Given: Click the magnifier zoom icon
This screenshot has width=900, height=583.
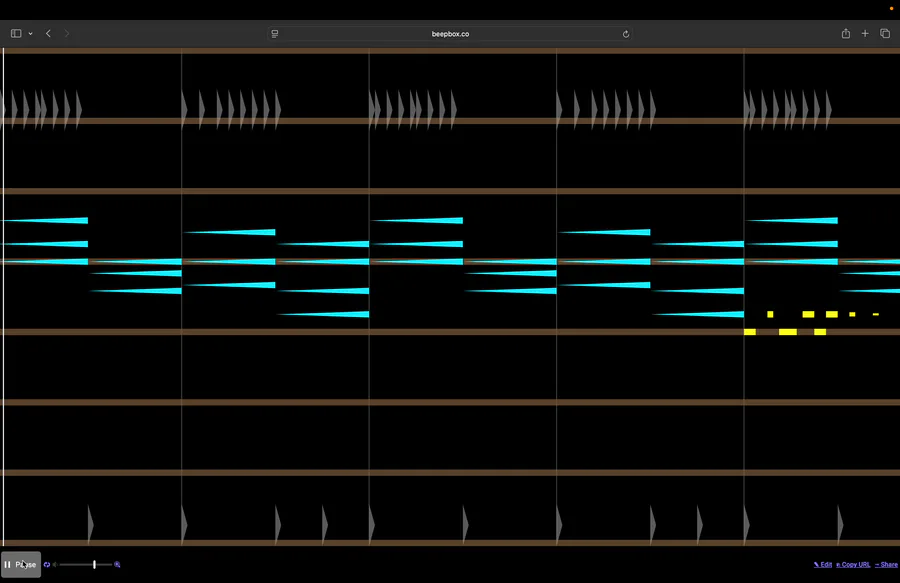Looking at the screenshot, I should 117,565.
